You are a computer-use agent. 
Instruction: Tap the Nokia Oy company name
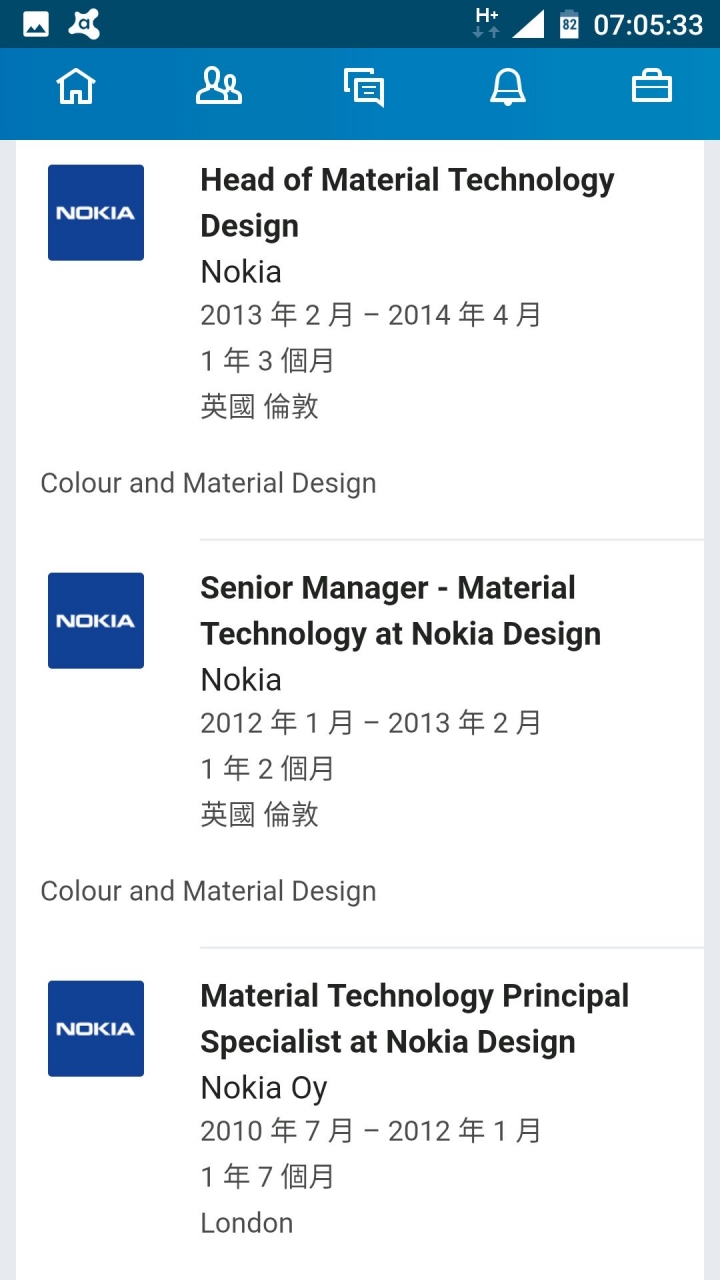coord(264,1088)
